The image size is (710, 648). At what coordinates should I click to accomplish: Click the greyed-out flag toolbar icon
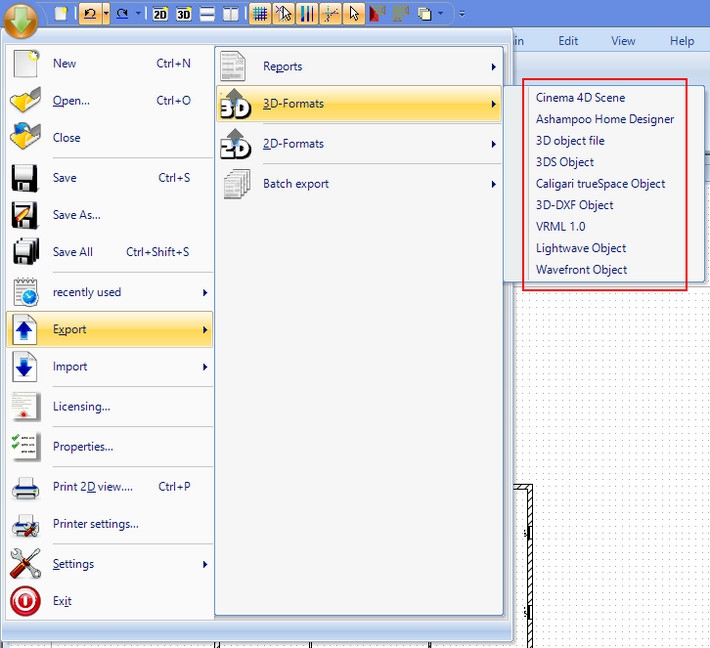click(400, 14)
